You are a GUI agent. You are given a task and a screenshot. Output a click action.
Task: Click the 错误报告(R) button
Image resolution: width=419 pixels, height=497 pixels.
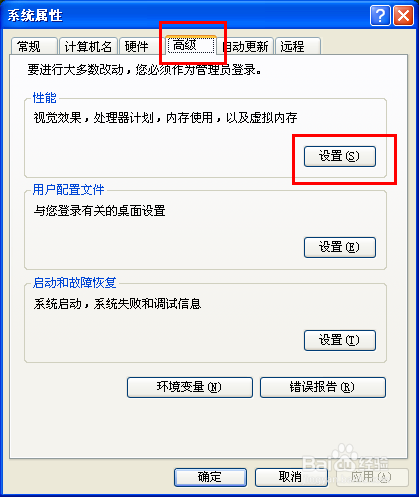tap(323, 387)
